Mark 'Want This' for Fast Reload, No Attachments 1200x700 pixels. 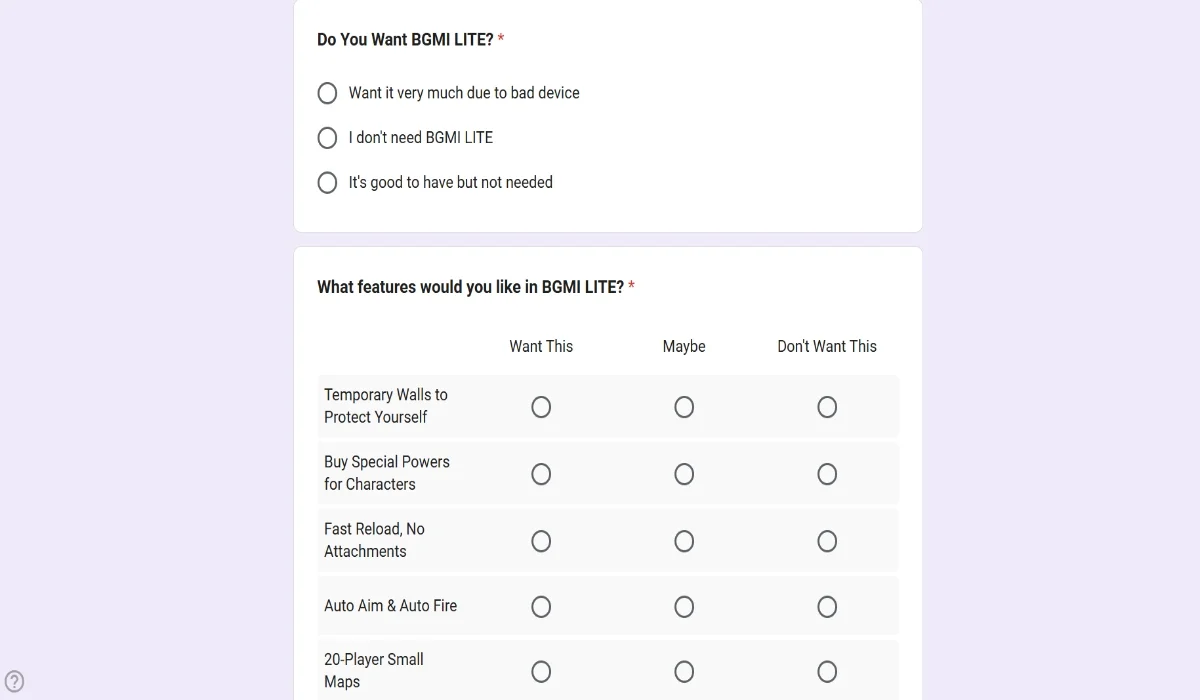[x=541, y=541]
